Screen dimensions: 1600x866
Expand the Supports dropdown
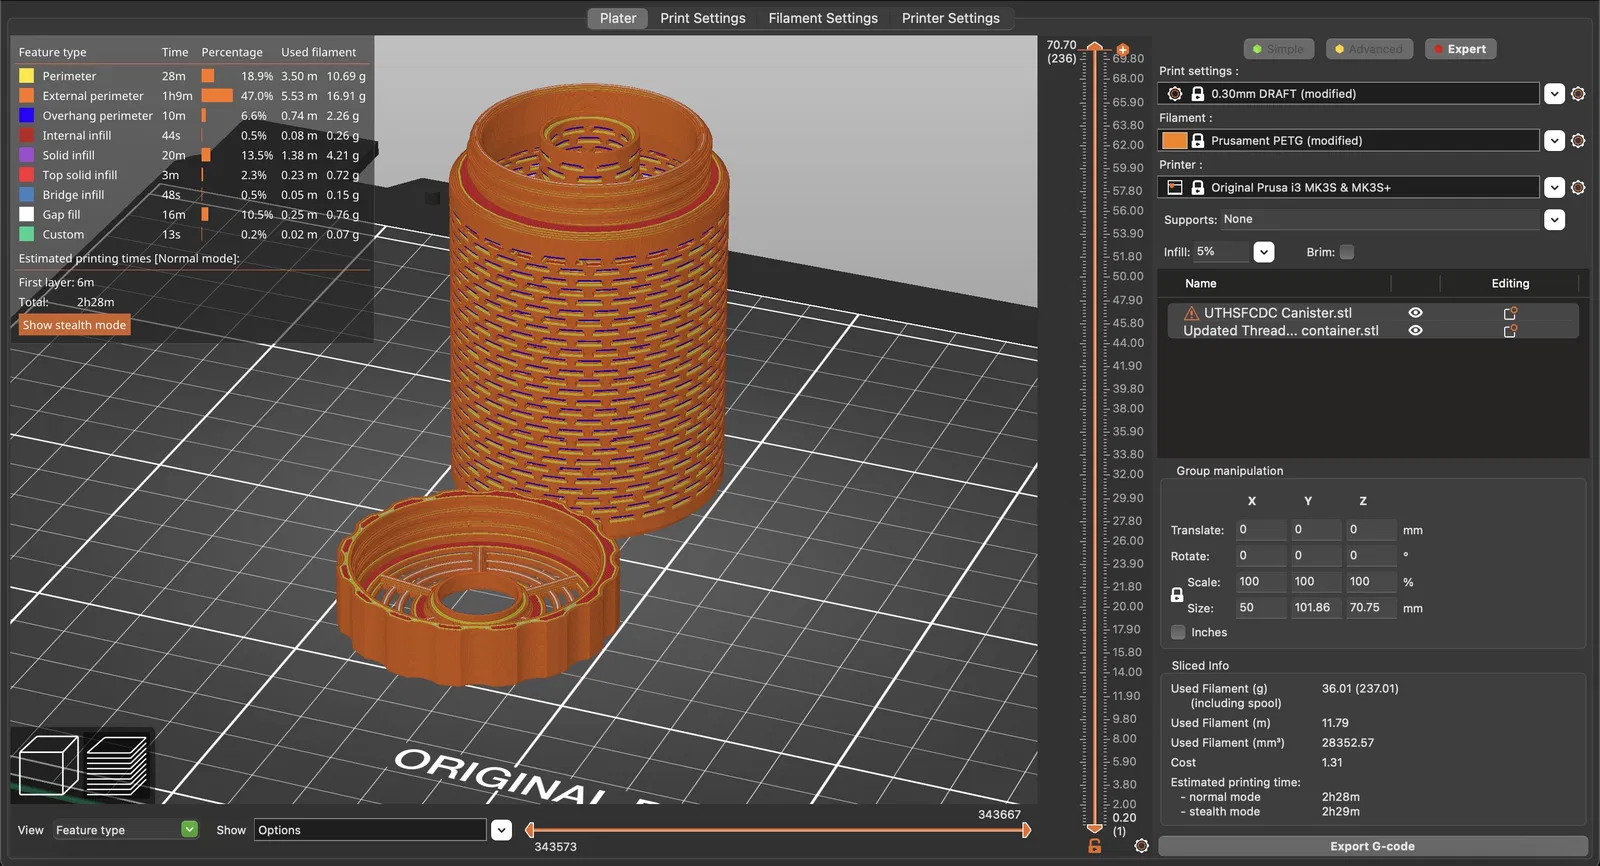(x=1554, y=220)
